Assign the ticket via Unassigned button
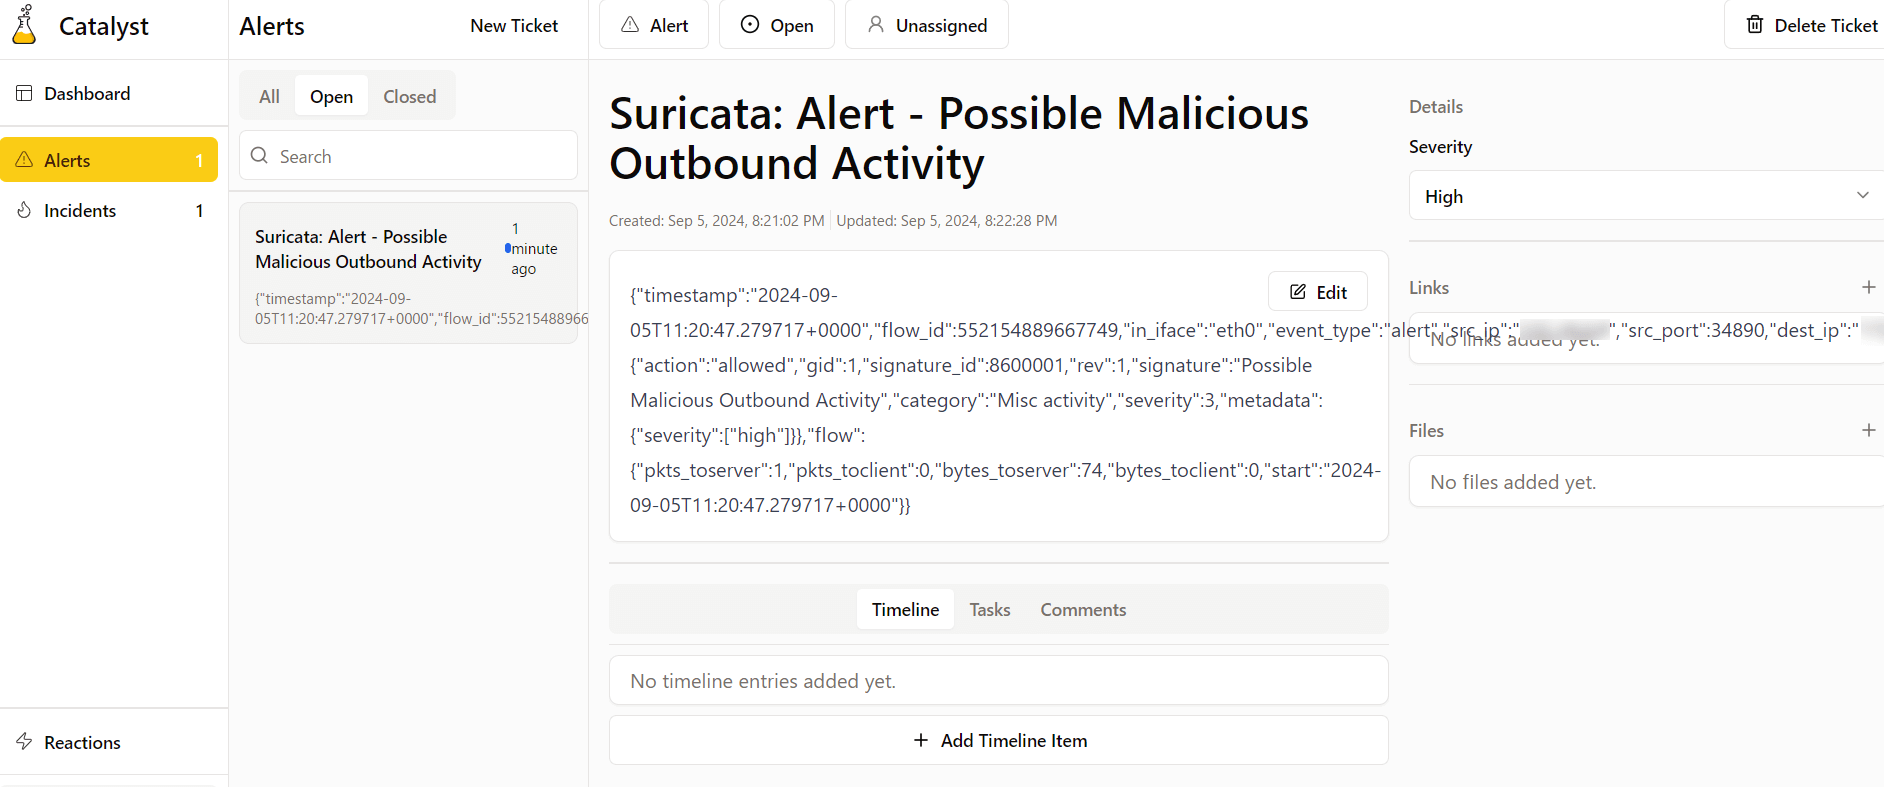 926,25
